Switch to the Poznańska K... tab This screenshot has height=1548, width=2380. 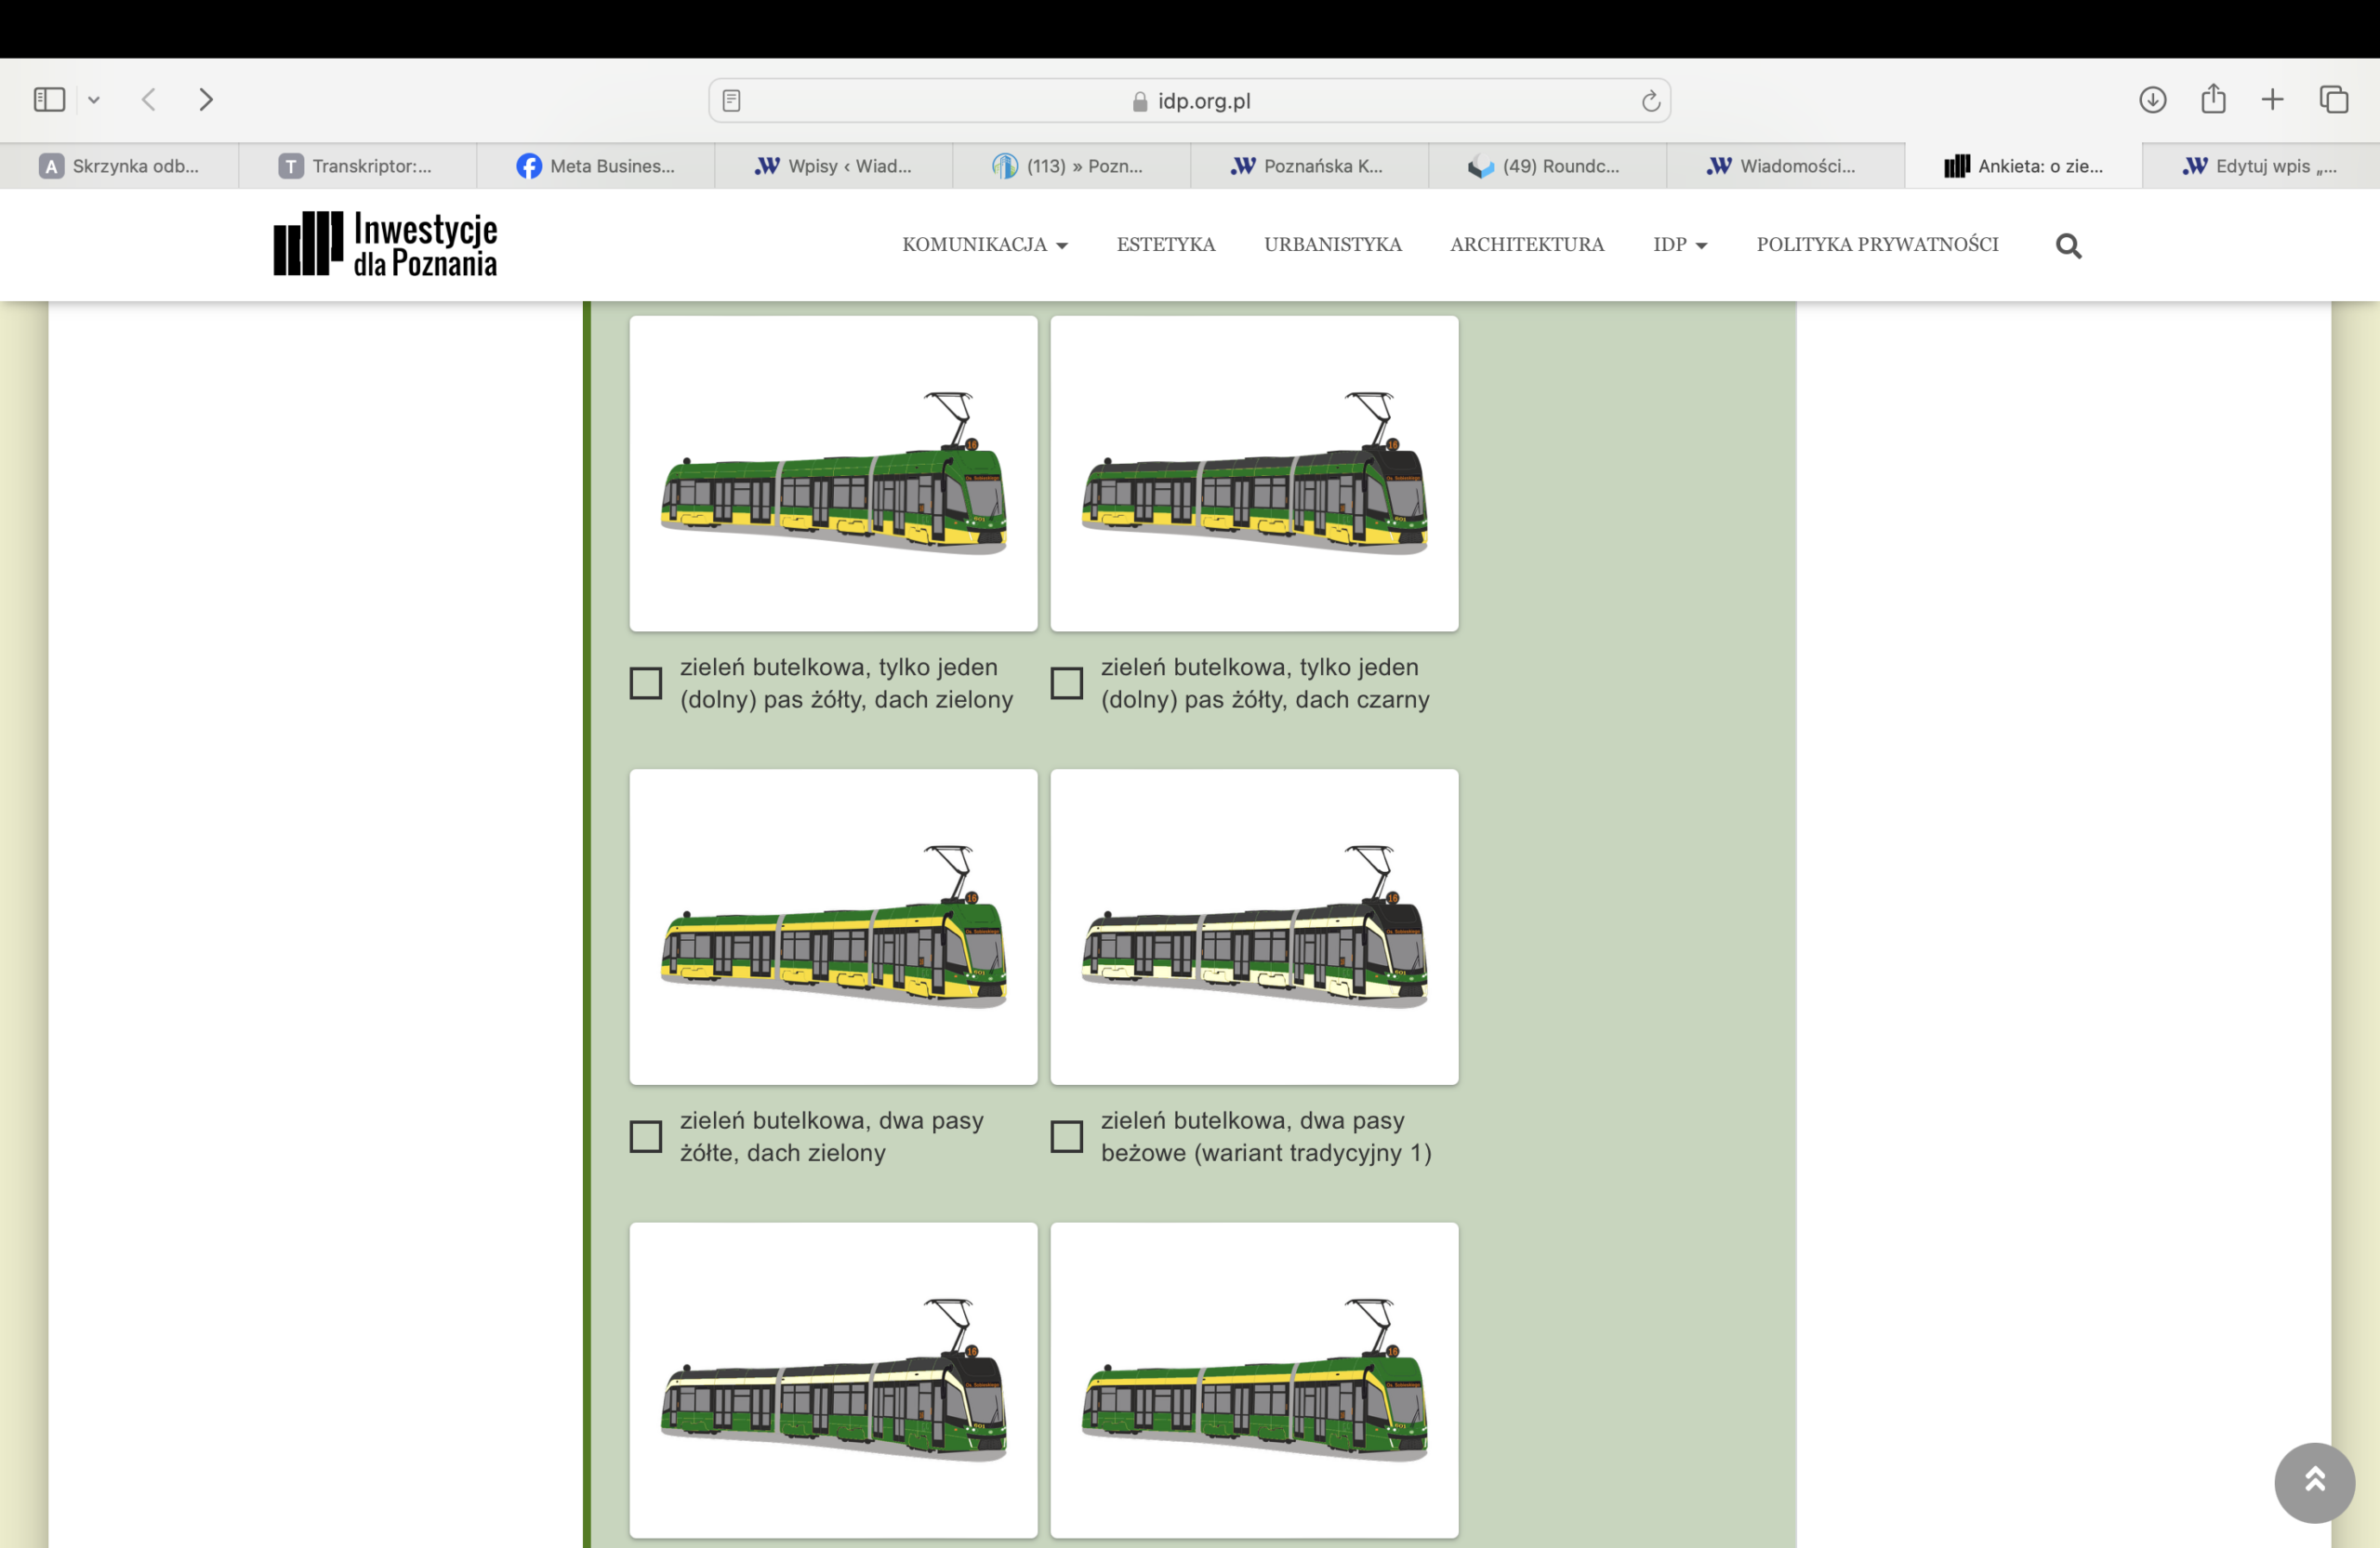[1309, 166]
